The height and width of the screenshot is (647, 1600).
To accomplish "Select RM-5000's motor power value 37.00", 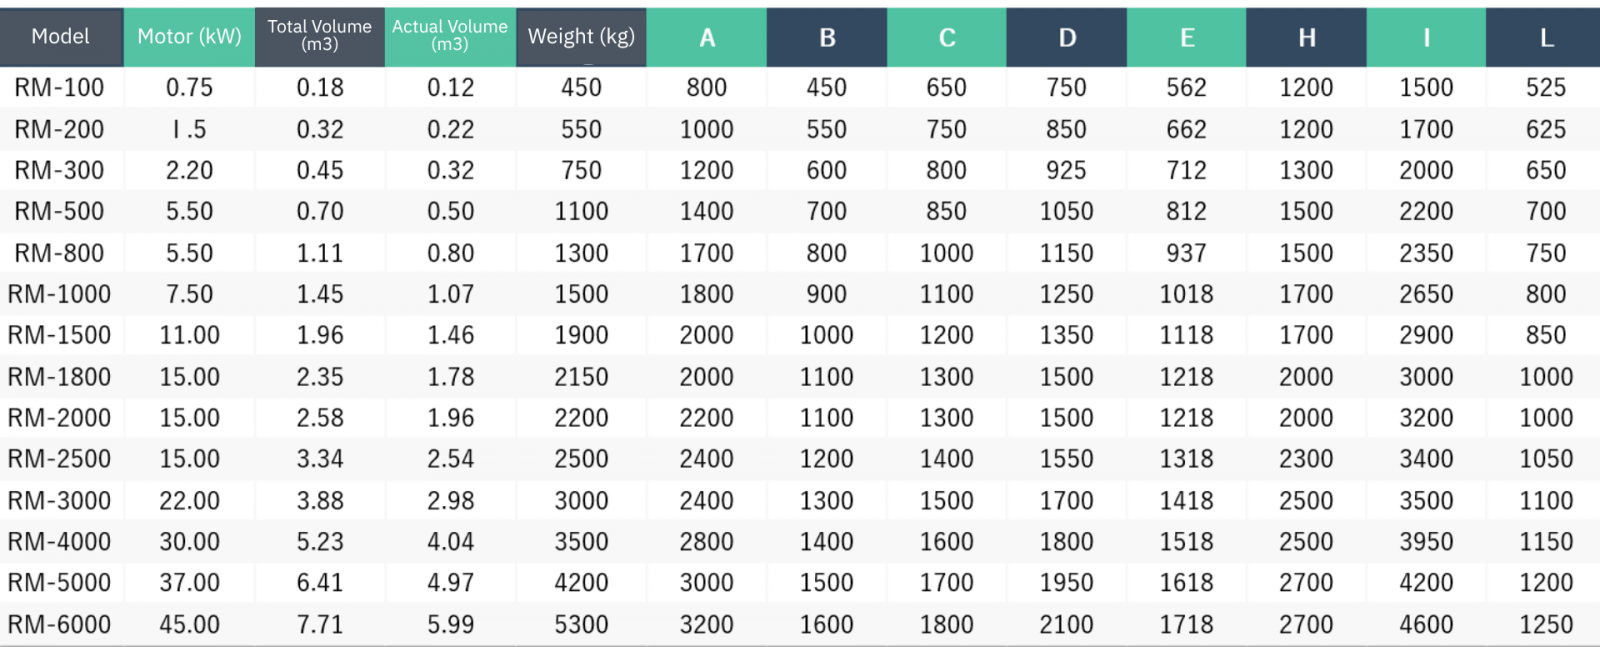I will [x=189, y=583].
